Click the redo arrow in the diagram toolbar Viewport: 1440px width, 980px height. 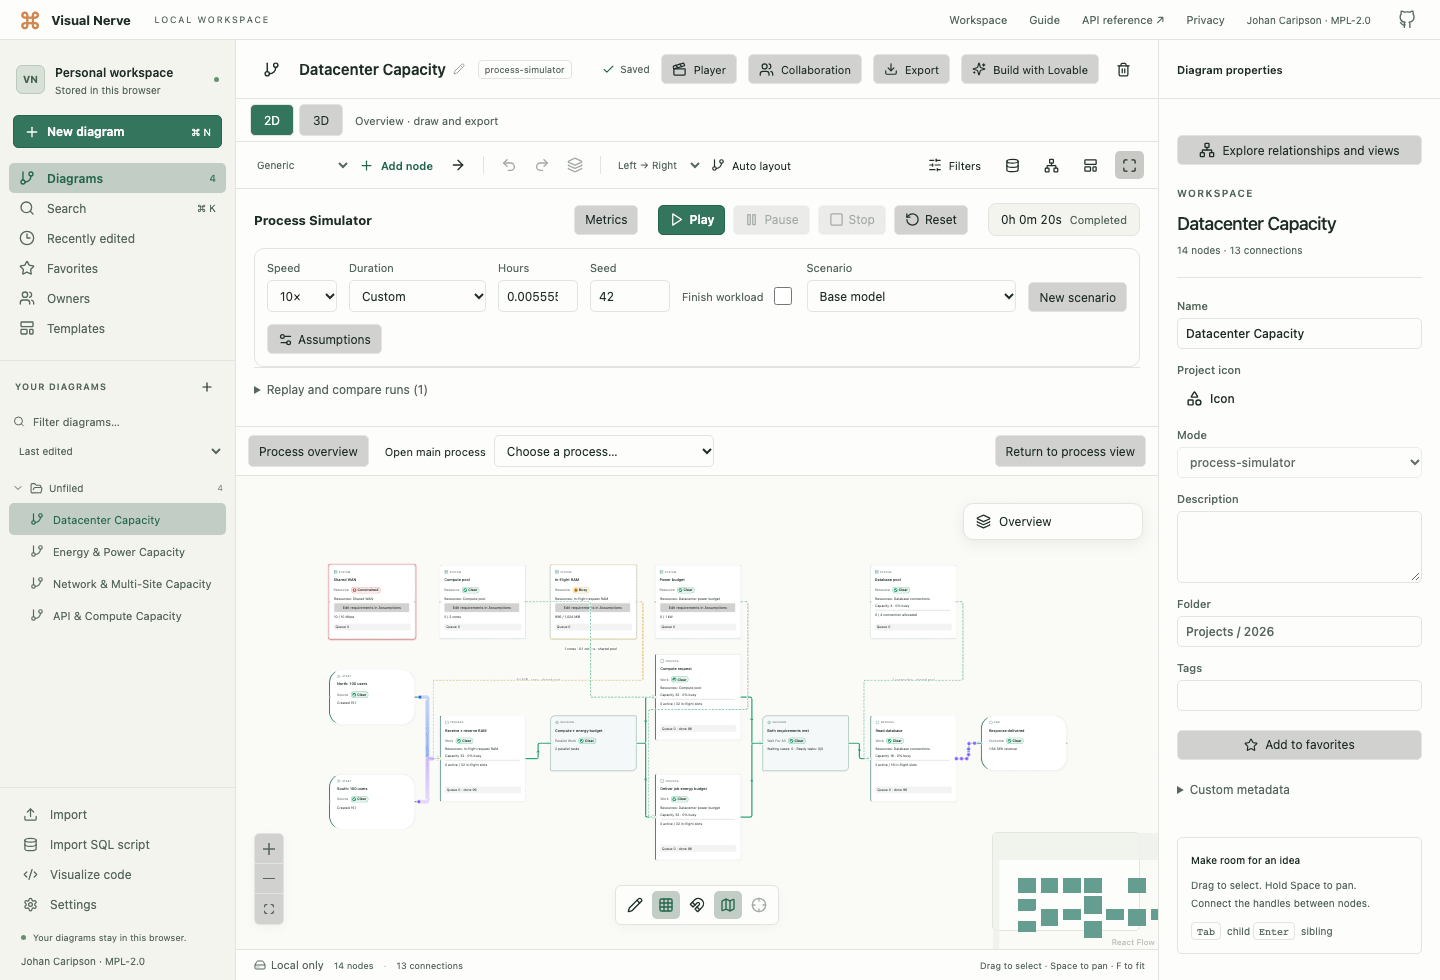(542, 165)
